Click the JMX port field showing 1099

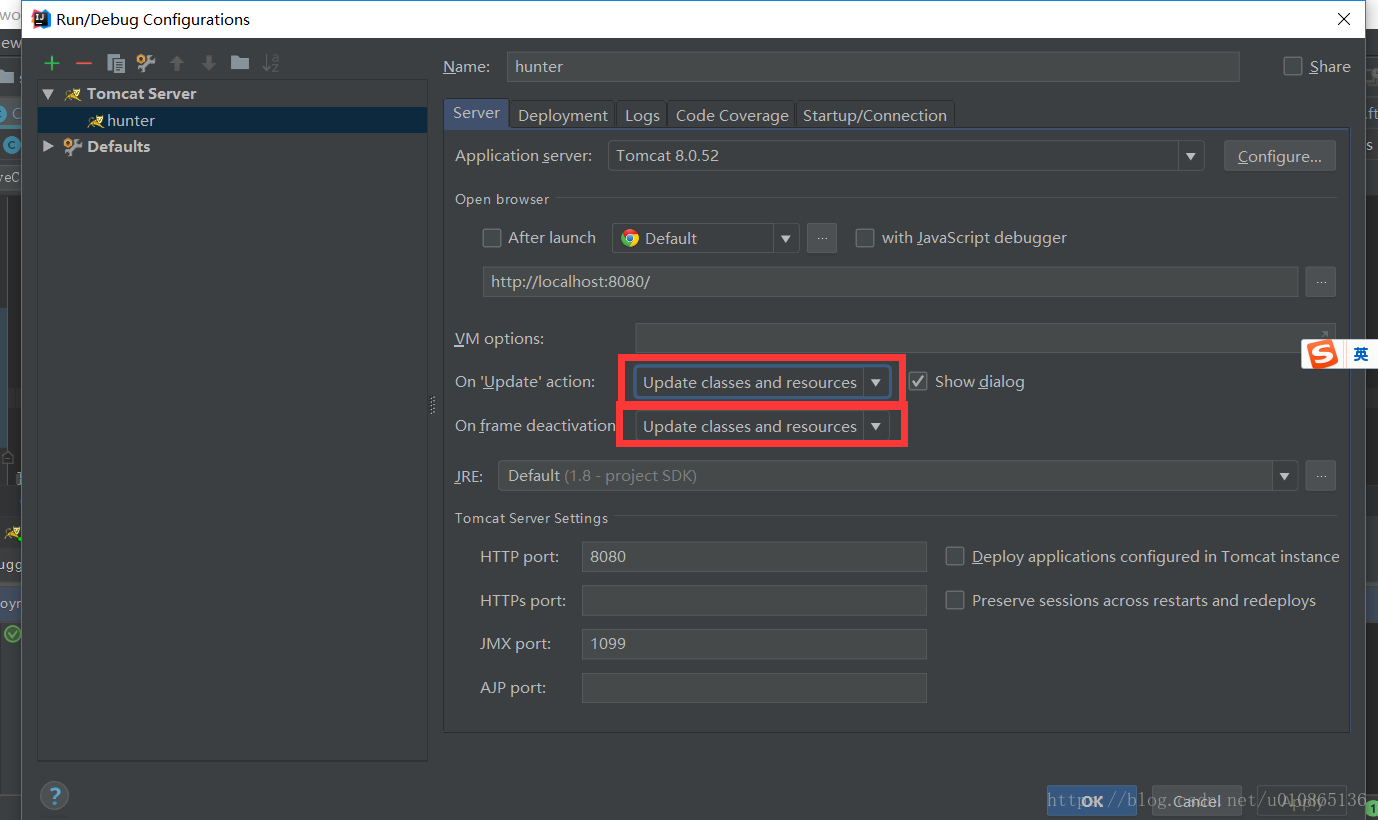tap(754, 644)
